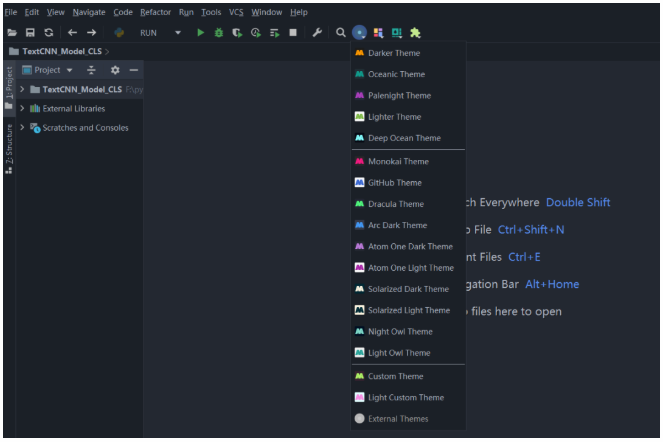Screen dimensions: 663x442
Task: Select Deep Ocean Theme
Action: pos(408,138)
